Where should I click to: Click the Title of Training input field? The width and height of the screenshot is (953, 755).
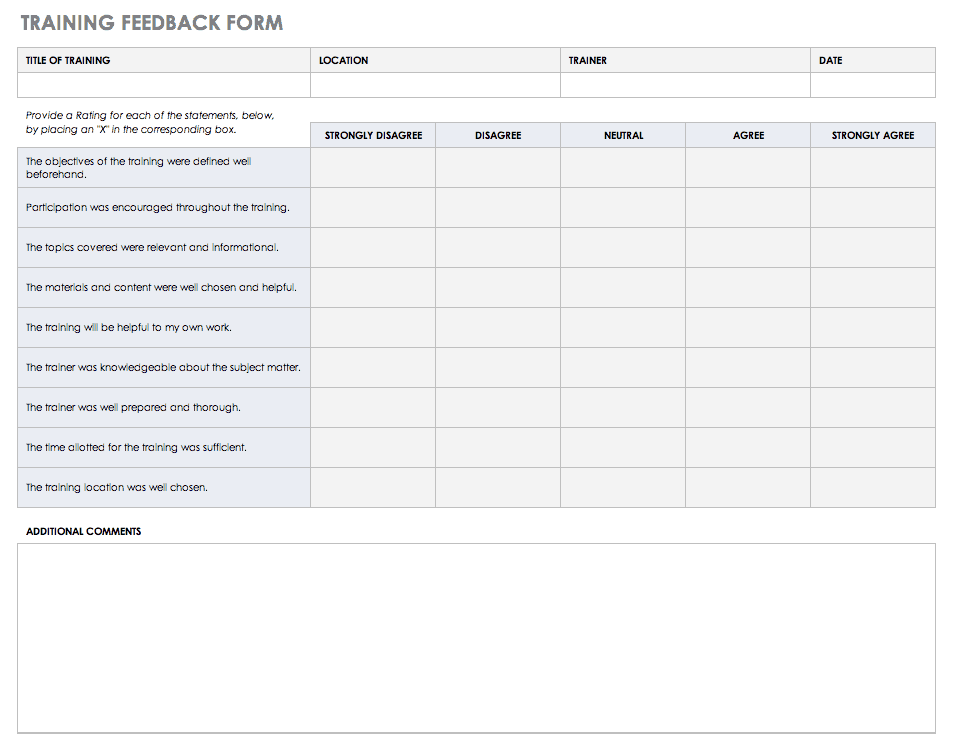[x=164, y=85]
